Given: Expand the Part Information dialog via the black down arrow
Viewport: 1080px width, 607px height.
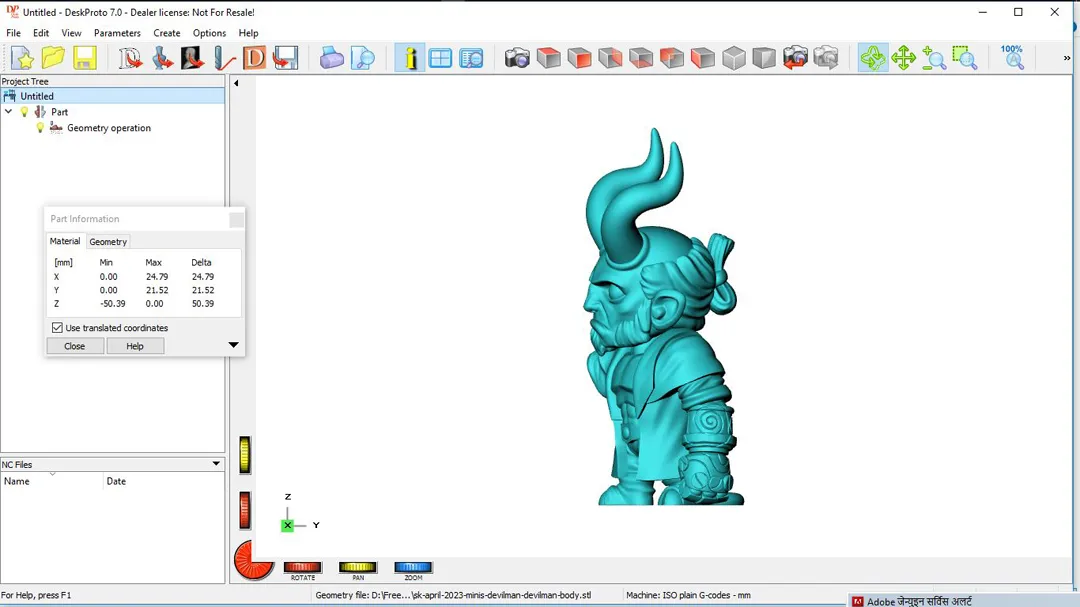Looking at the screenshot, I should click(233, 344).
